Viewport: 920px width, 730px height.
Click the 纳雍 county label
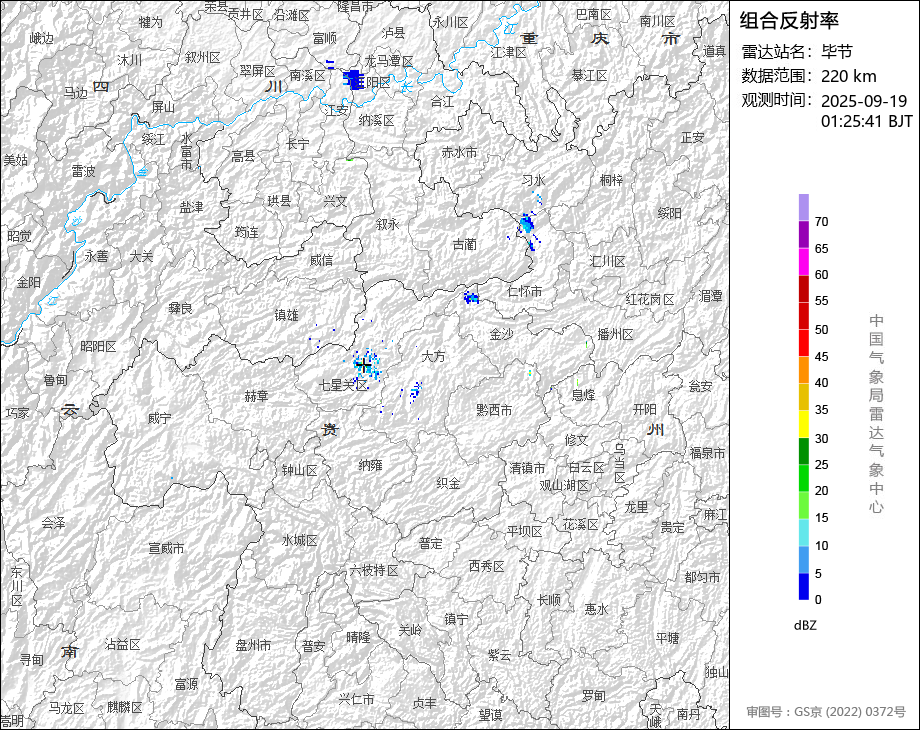pyautogui.click(x=370, y=465)
